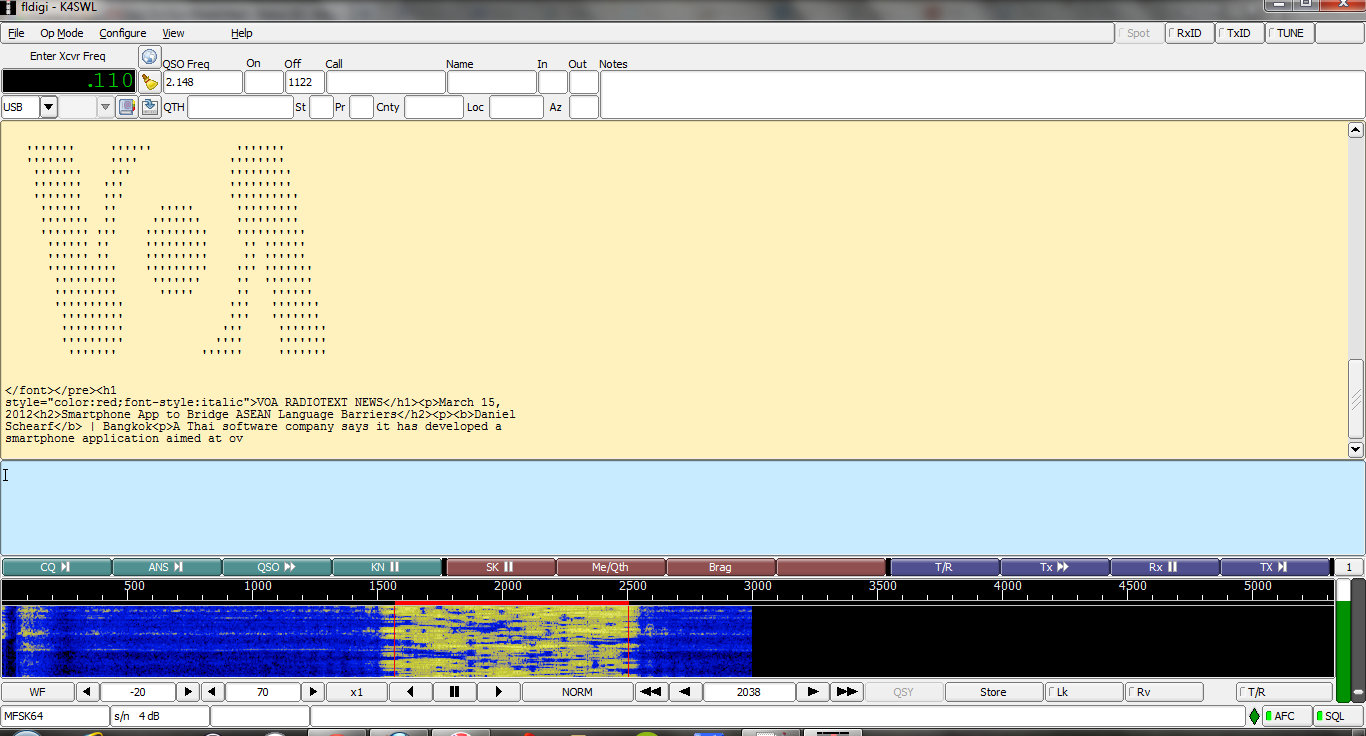Click the Store button
This screenshot has width=1366, height=736.
993,692
